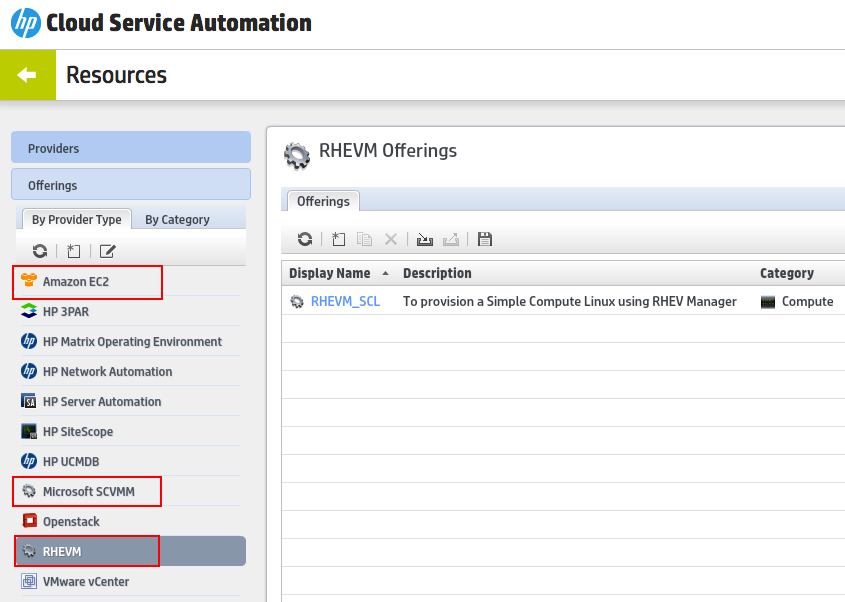Expand the Providers section
845x602 pixels.
[131, 148]
